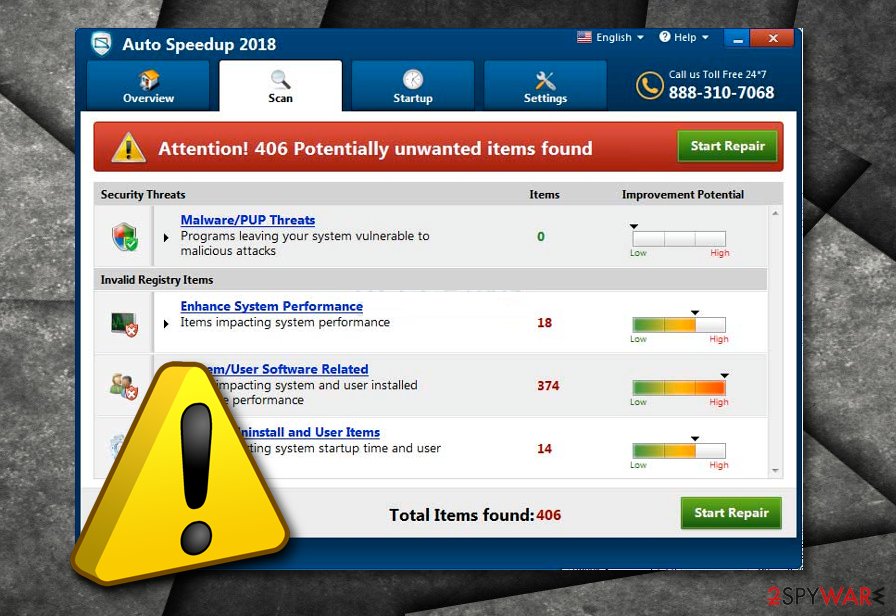The image size is (896, 616).
Task: Click the Auto Speedup shield logo
Action: tap(101, 43)
